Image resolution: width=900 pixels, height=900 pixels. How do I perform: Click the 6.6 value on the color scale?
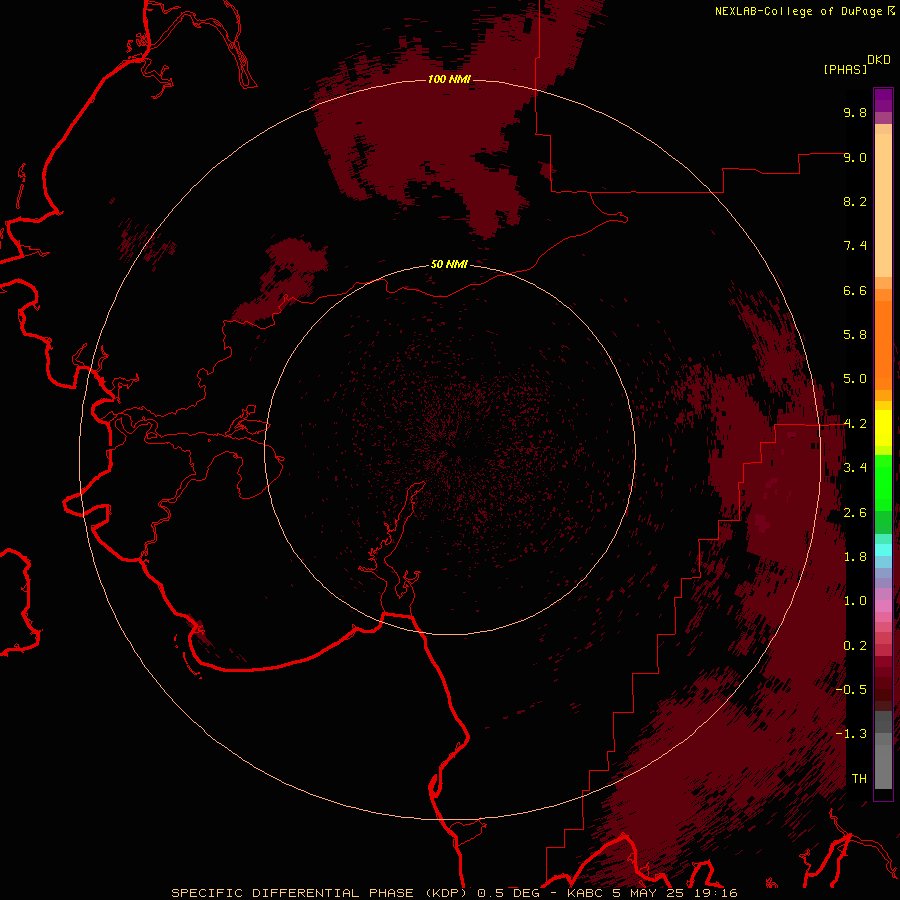tap(855, 290)
